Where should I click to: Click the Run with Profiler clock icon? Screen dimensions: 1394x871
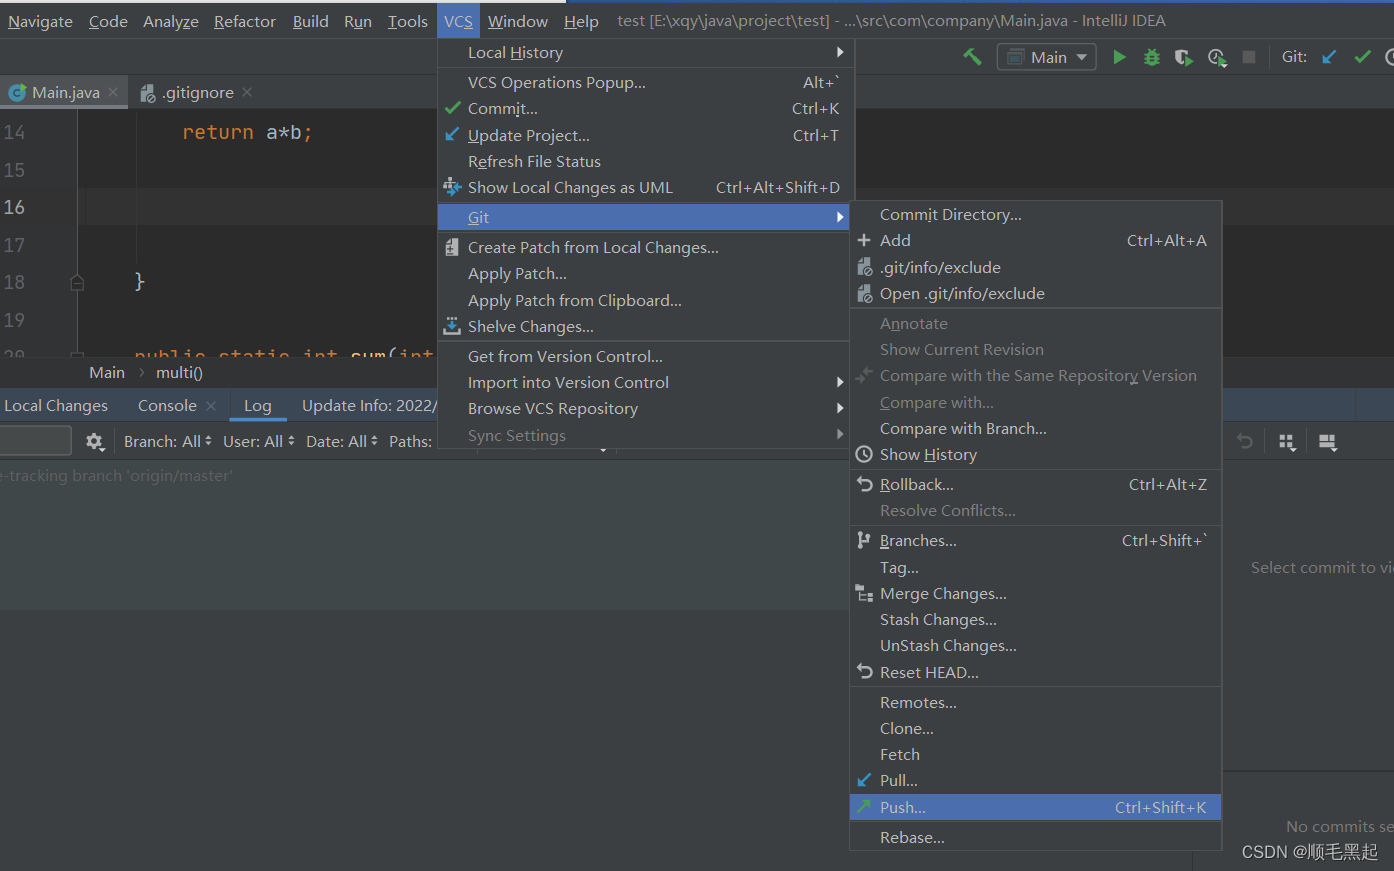click(1217, 57)
